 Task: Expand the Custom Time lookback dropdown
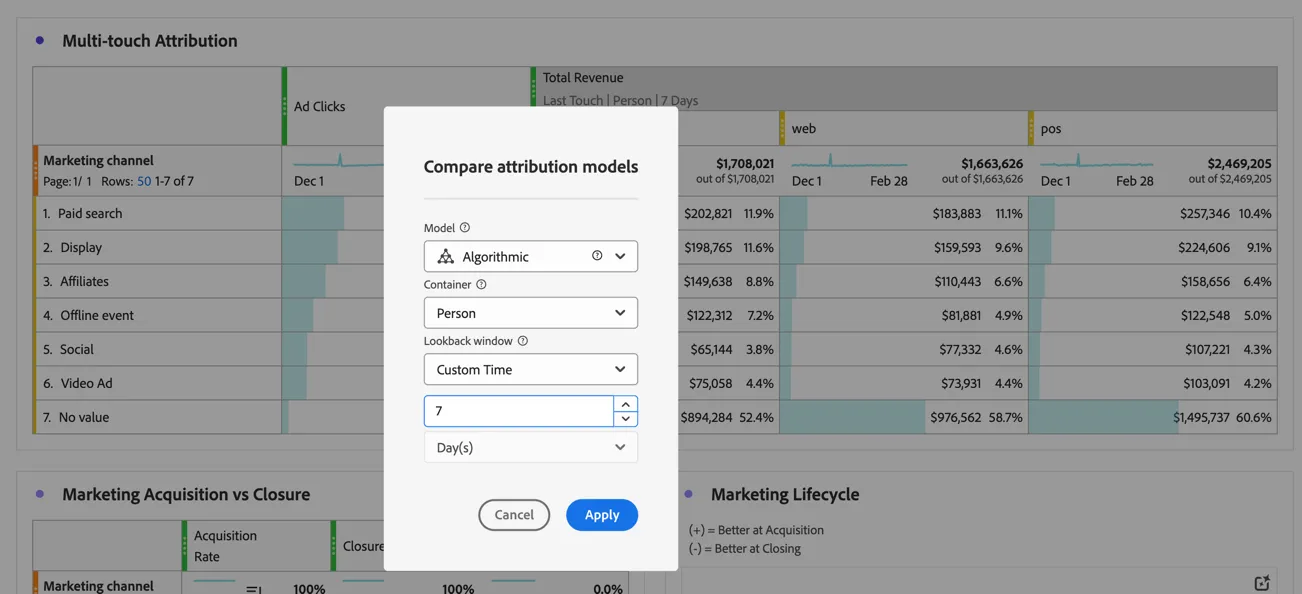[x=531, y=369]
